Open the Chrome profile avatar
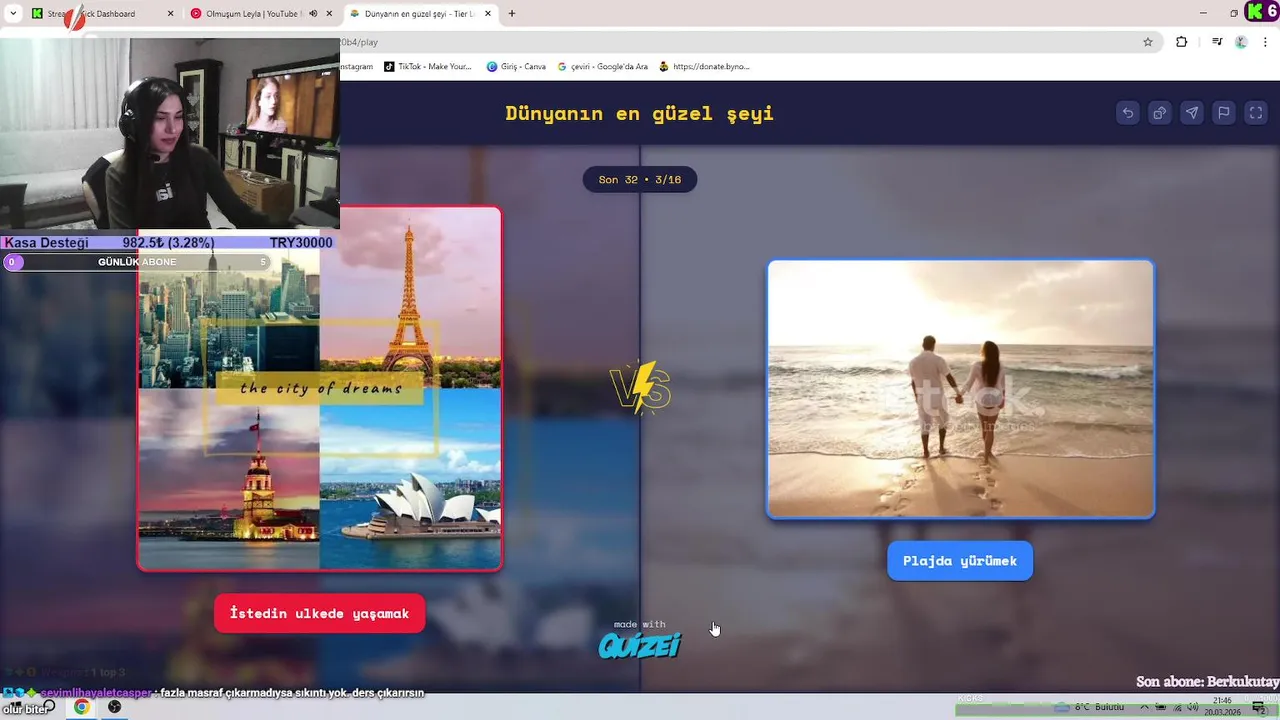This screenshot has height=720, width=1280. pyautogui.click(x=1241, y=42)
